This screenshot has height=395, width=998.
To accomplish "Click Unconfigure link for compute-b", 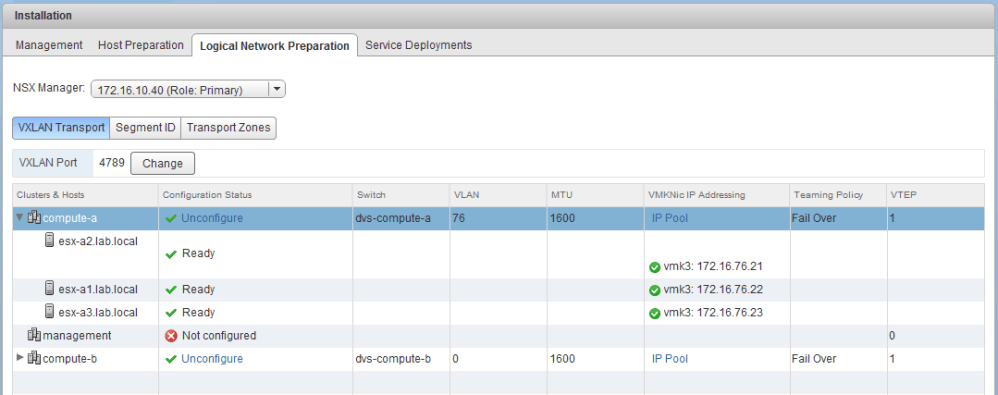I will point(212,359).
